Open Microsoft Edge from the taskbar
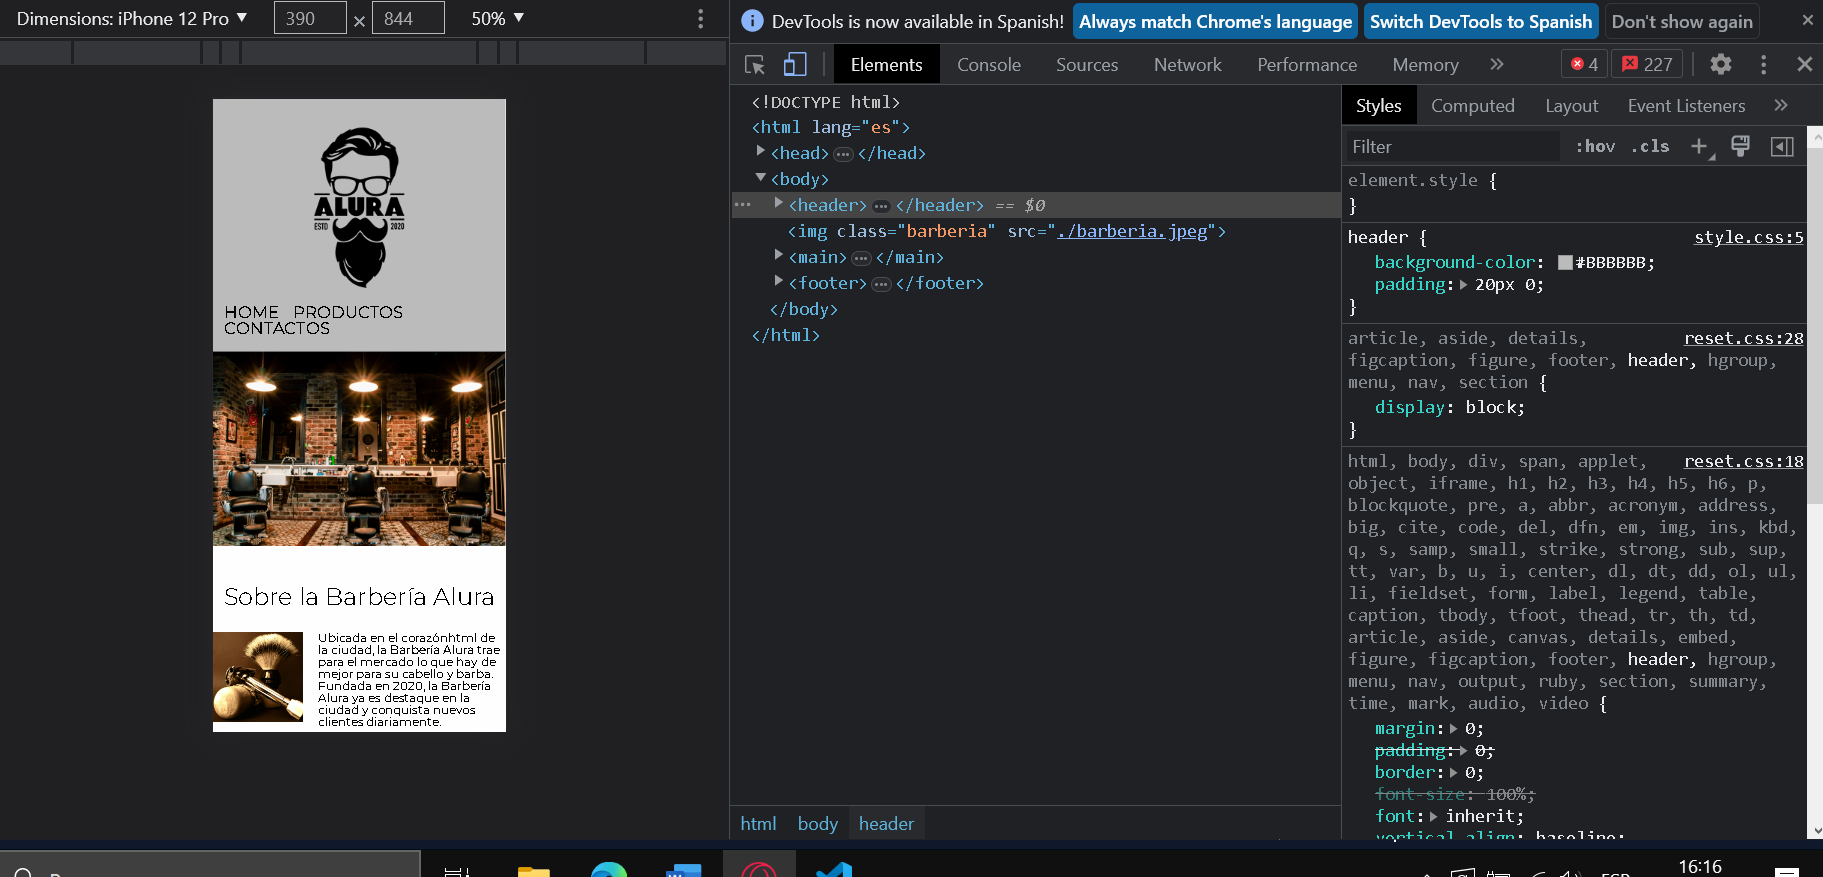 pyautogui.click(x=608, y=871)
